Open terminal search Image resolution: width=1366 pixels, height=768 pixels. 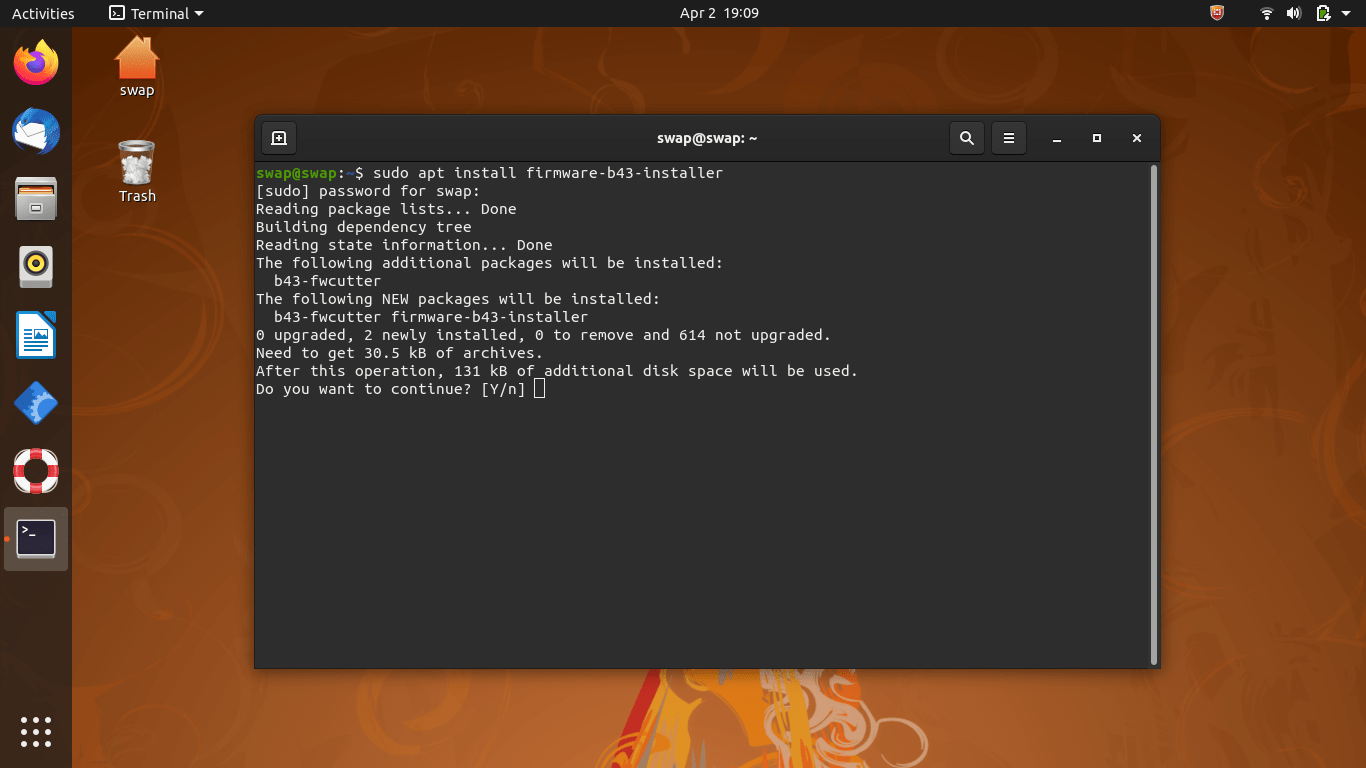(x=966, y=138)
